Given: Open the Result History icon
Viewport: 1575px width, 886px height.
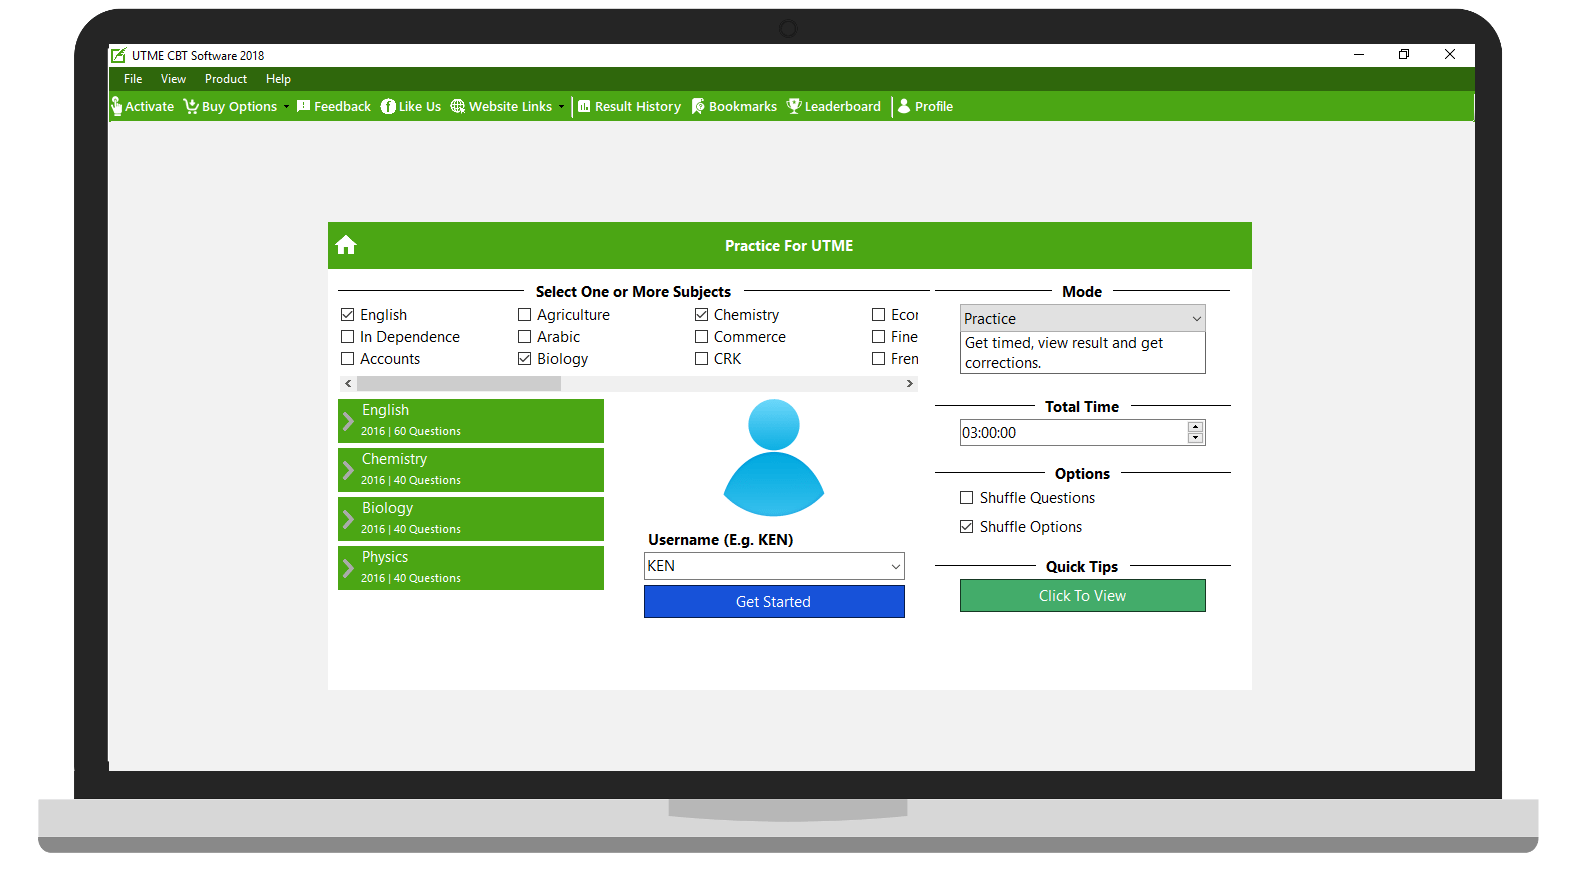Looking at the screenshot, I should (584, 106).
